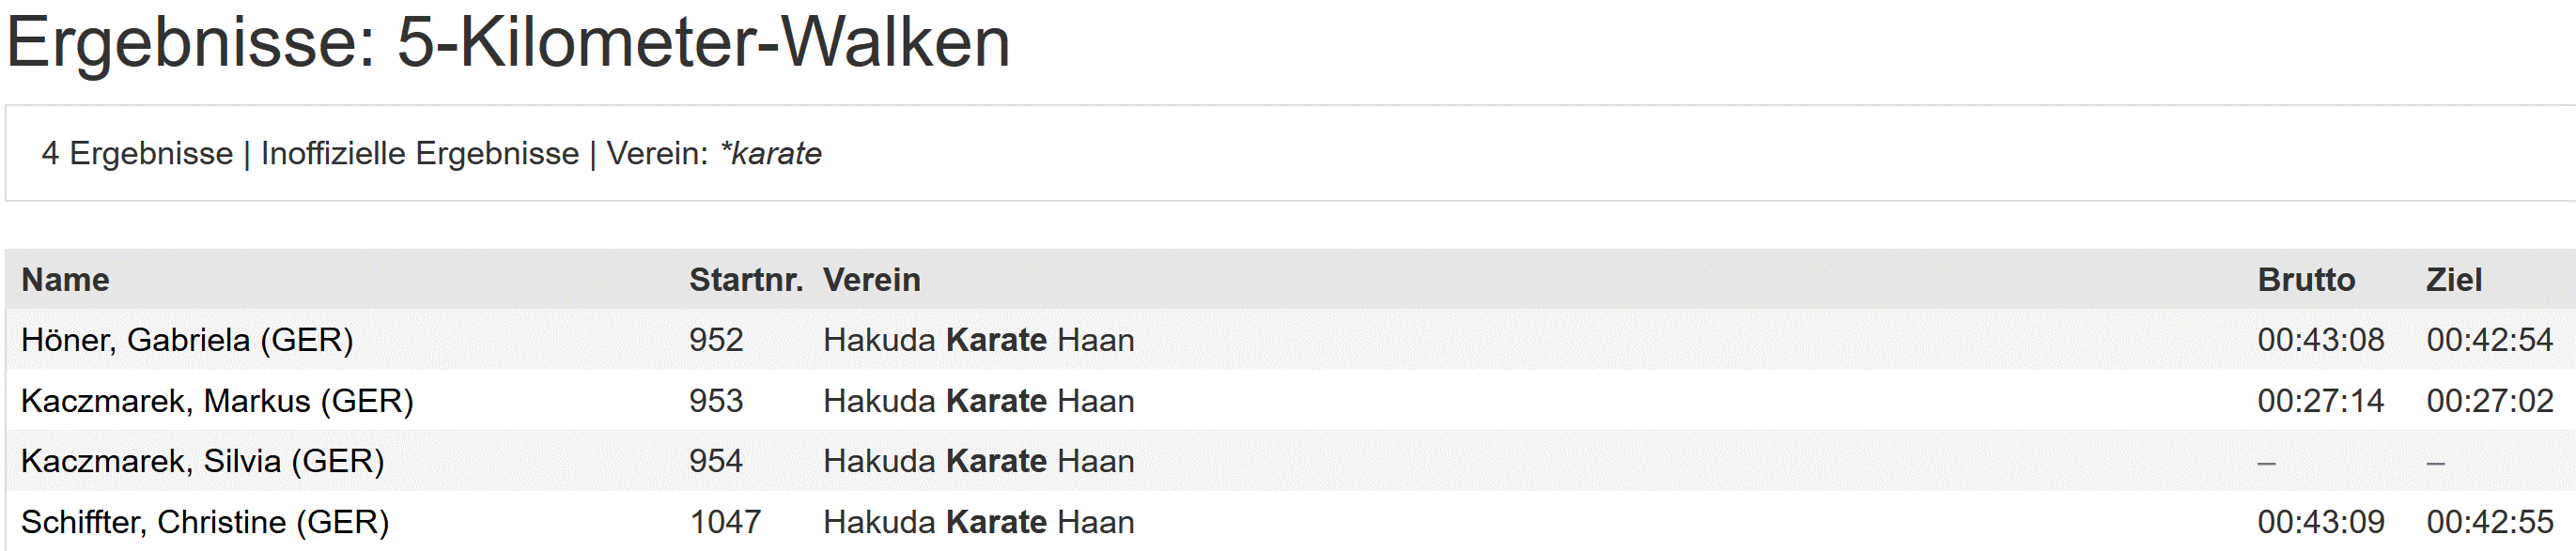2576x551 pixels.
Task: Click Ziel time 00:27:02
Action: pyautogui.click(x=2489, y=401)
